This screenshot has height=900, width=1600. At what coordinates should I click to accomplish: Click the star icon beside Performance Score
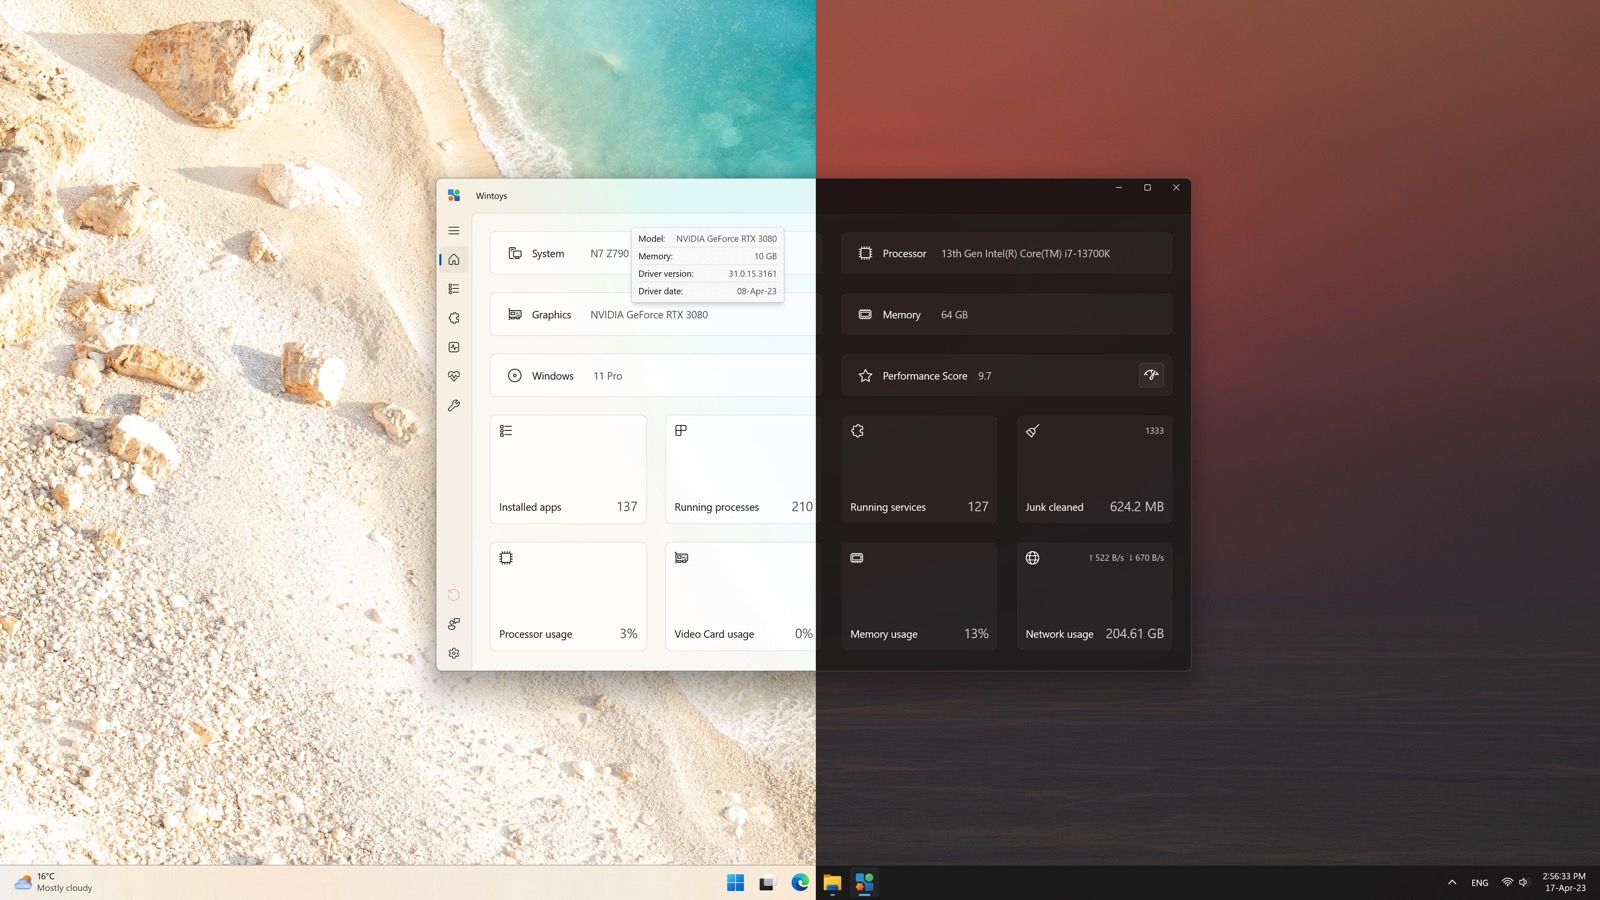pos(865,376)
